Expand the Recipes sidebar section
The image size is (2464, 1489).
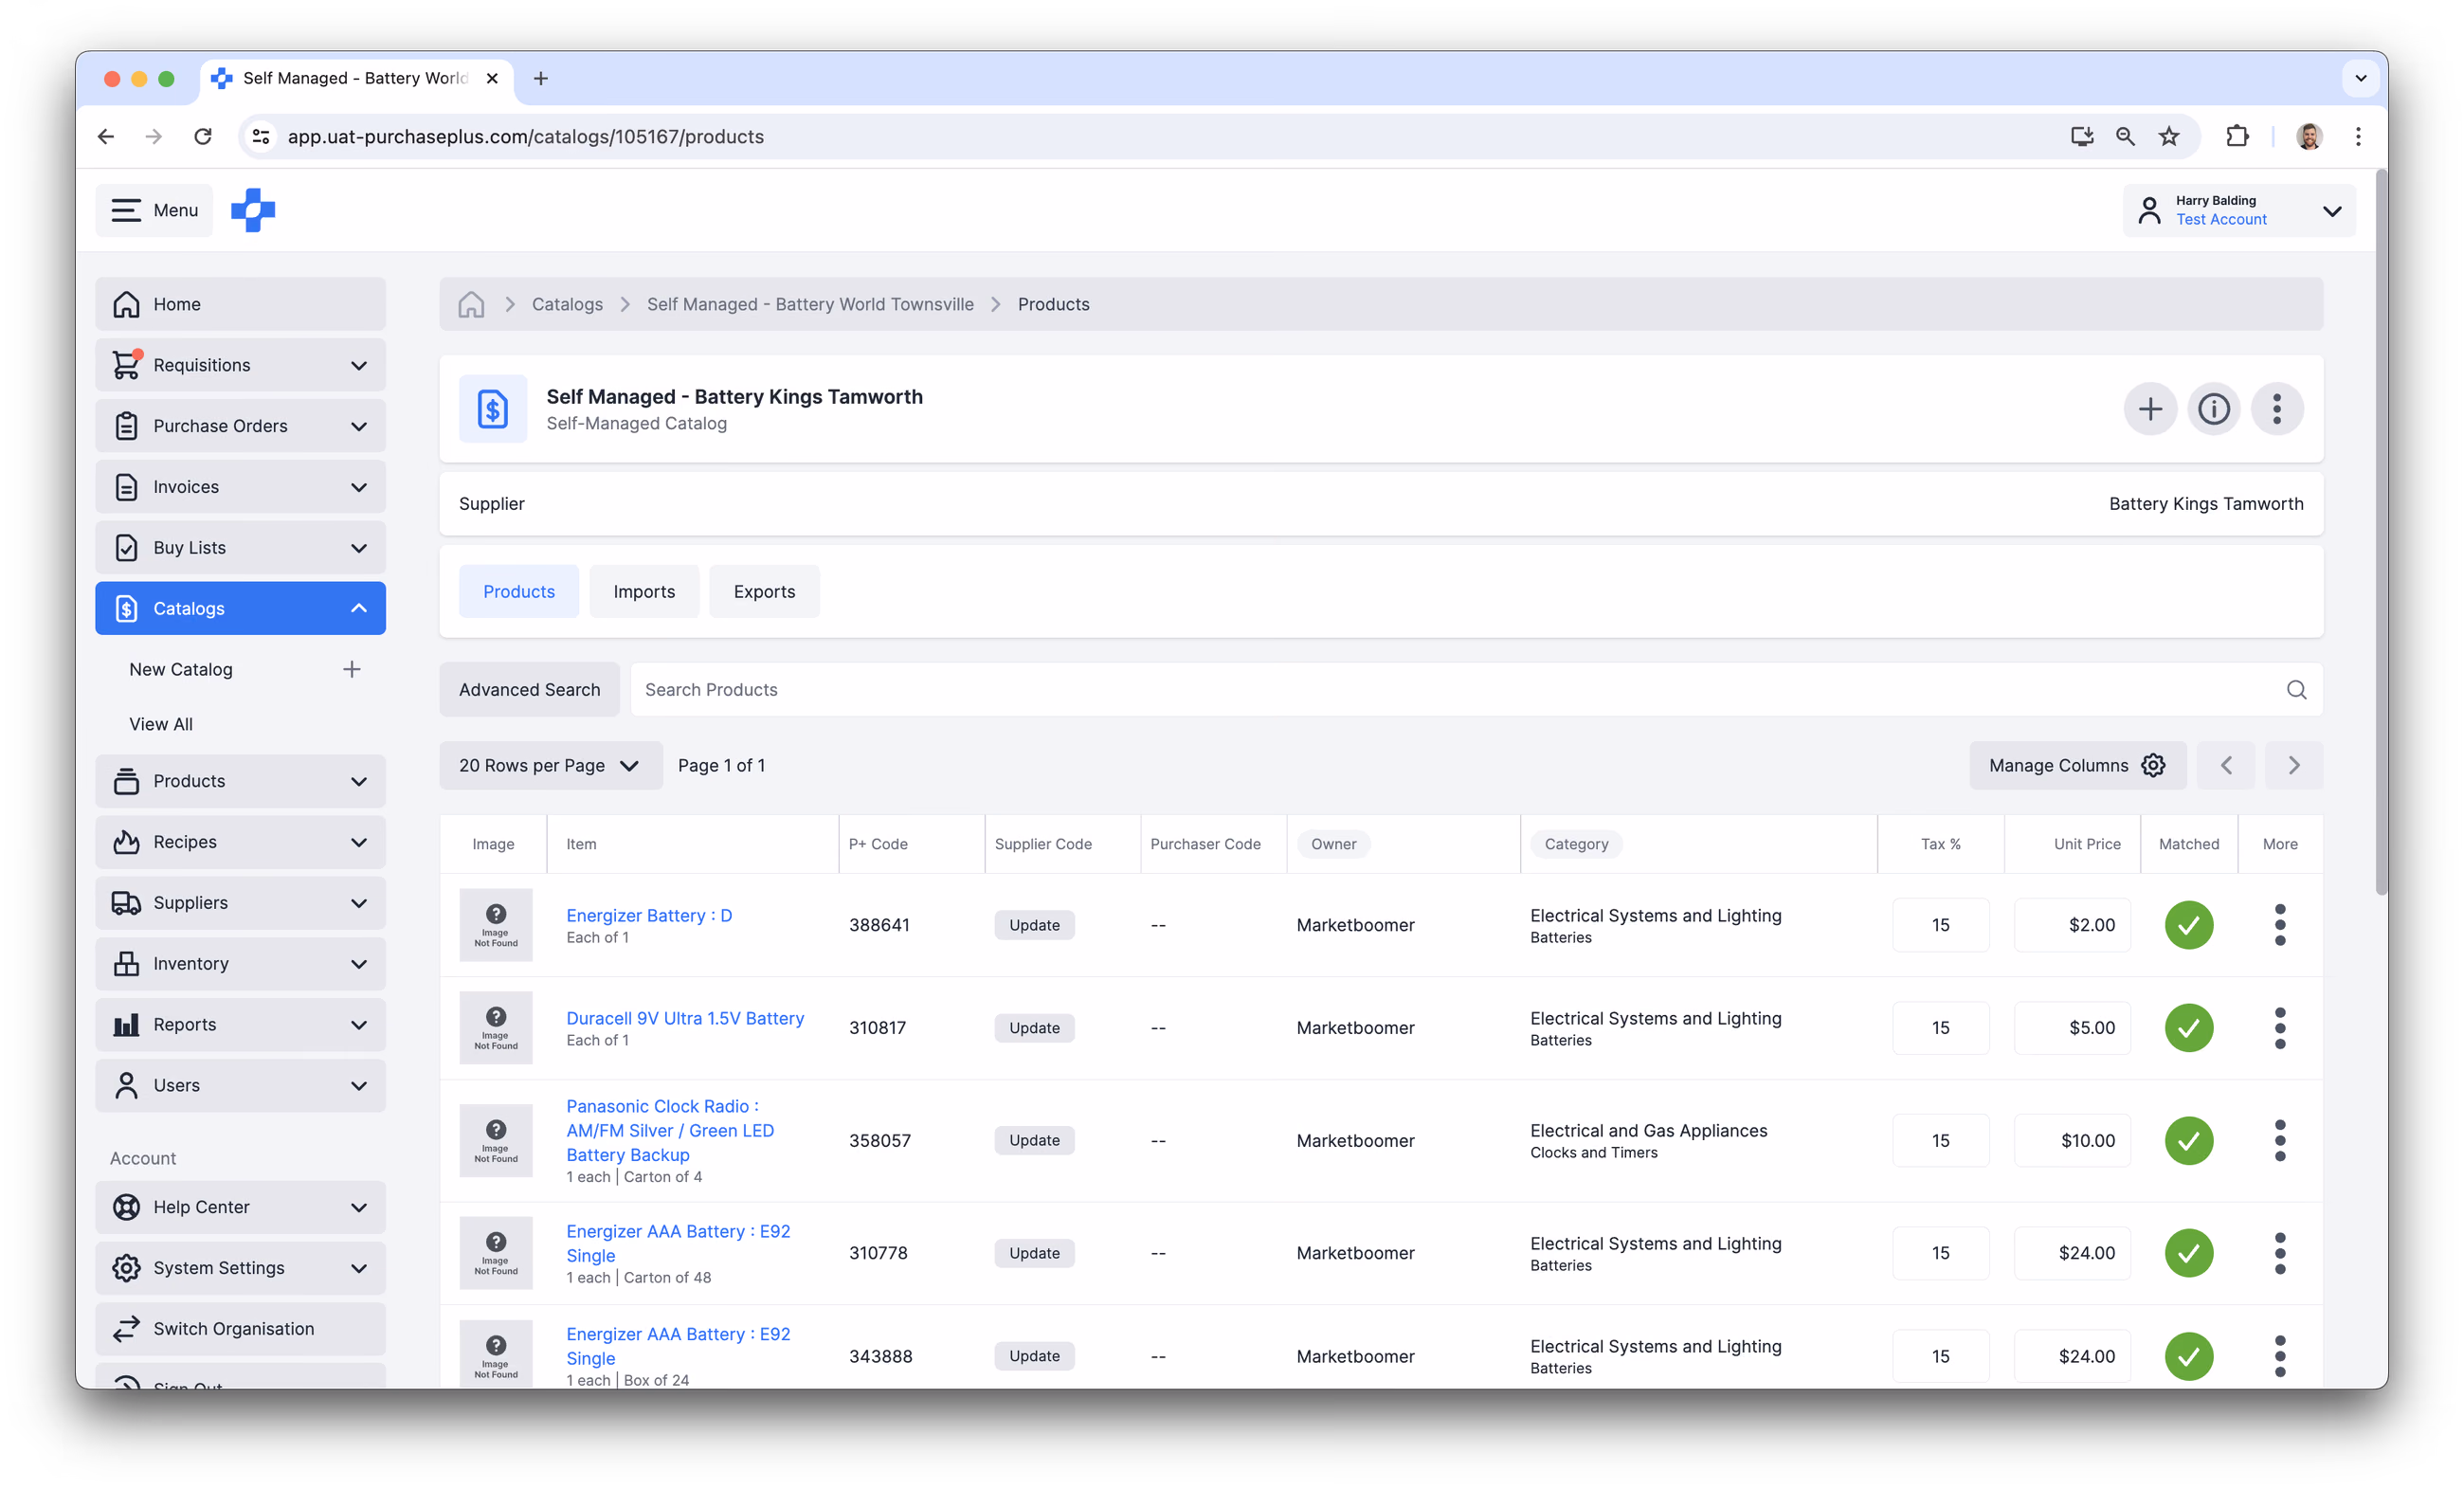[240, 842]
